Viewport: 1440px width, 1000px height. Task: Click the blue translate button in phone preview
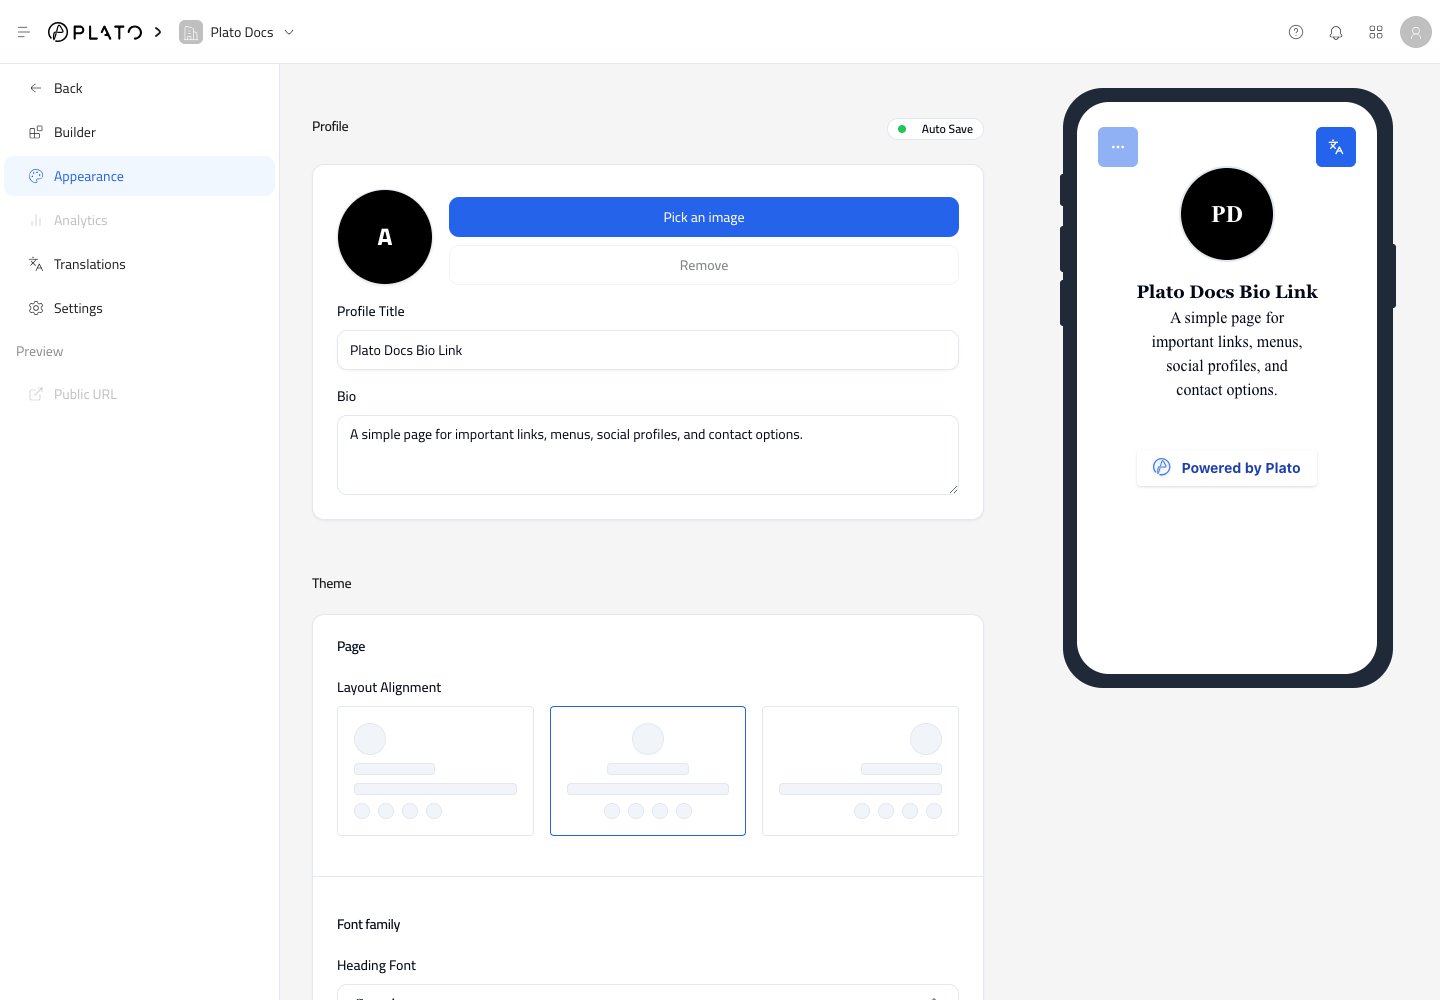click(1336, 147)
